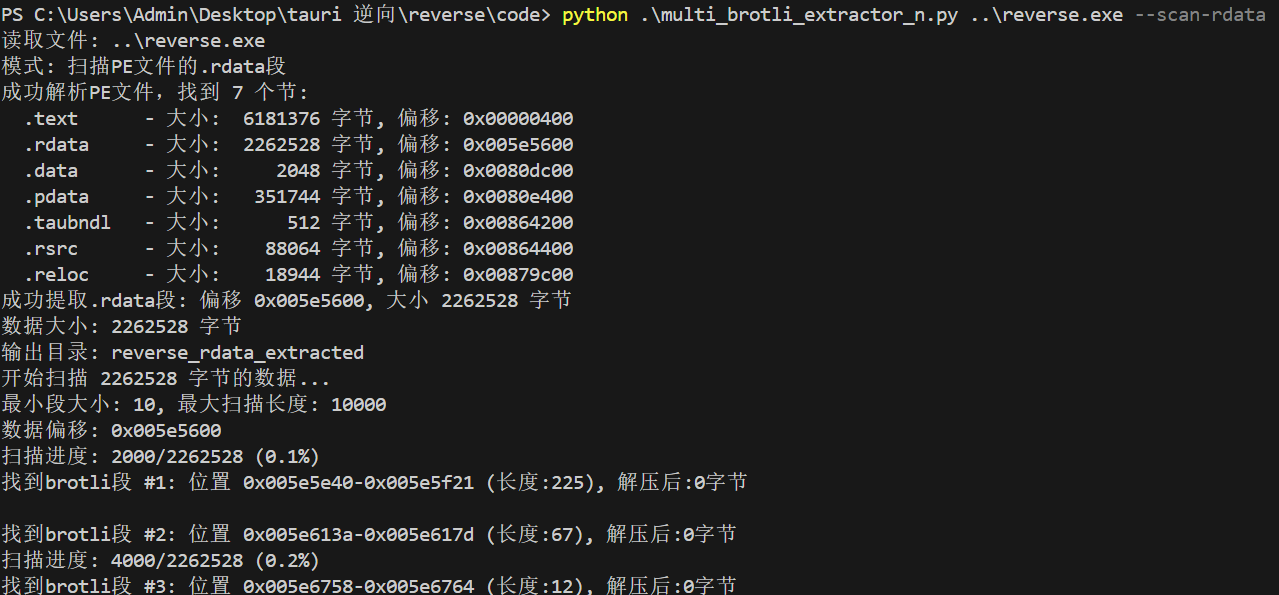
Task: Click the size value 6181376
Action: pyautogui.click(x=281, y=119)
